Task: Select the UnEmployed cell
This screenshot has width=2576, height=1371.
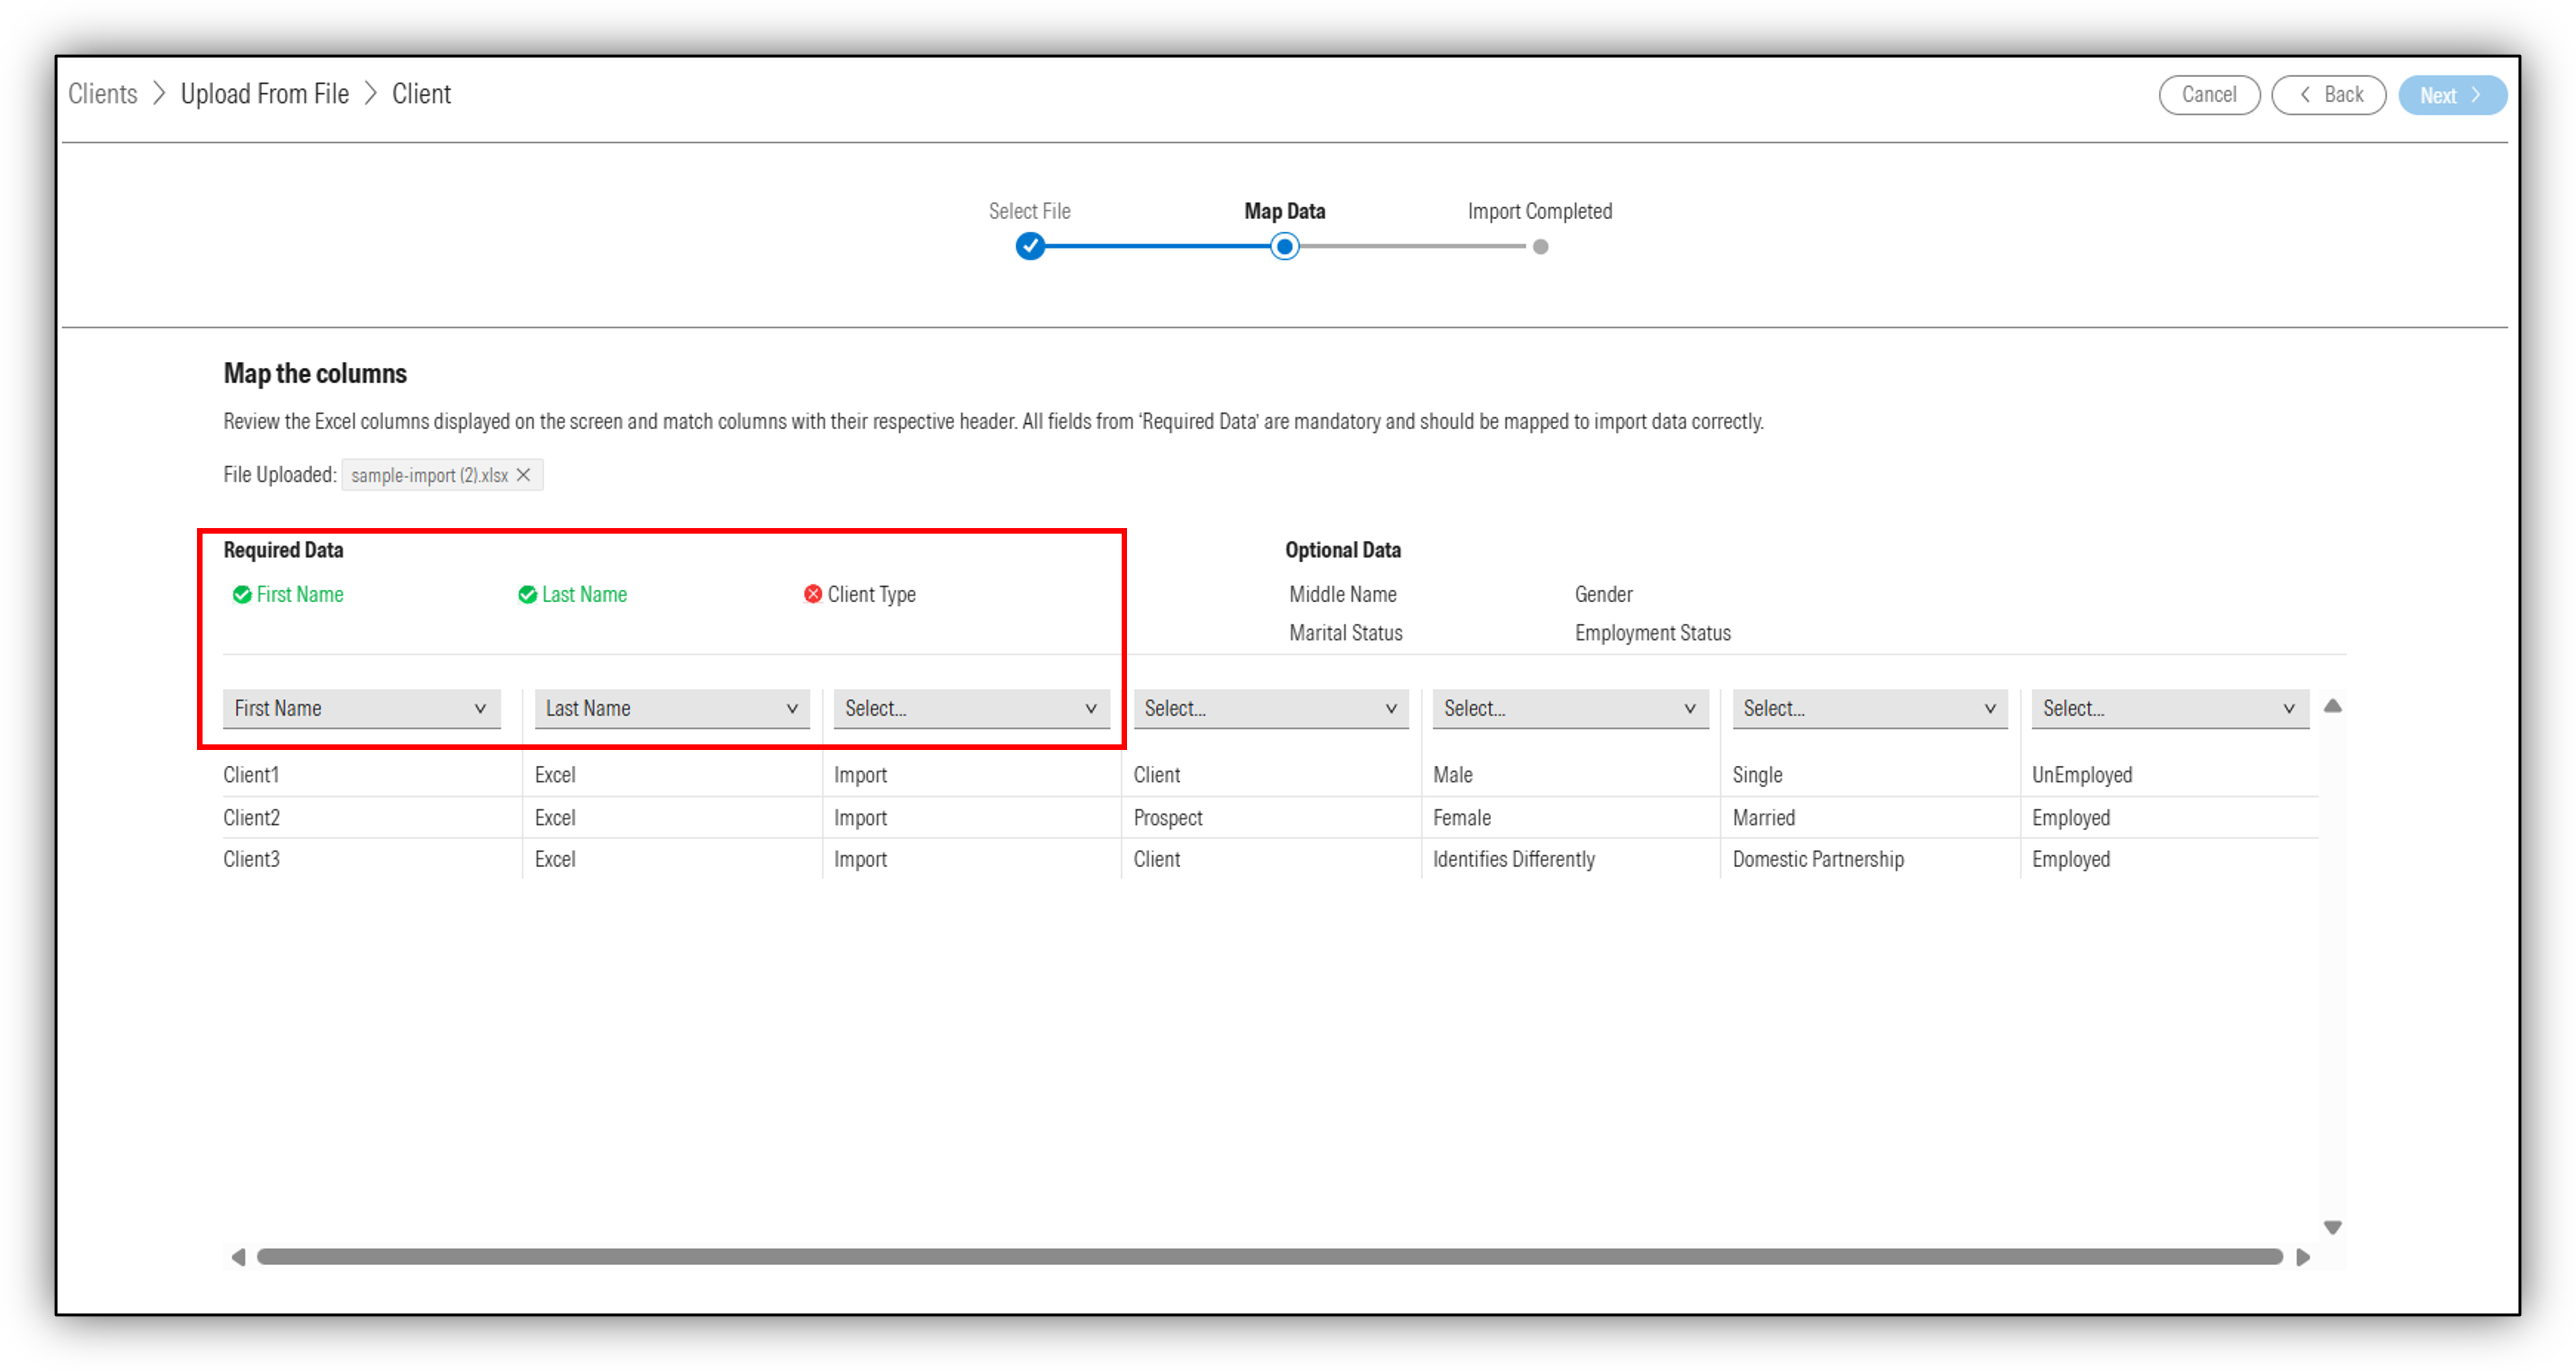Action: point(2082,775)
